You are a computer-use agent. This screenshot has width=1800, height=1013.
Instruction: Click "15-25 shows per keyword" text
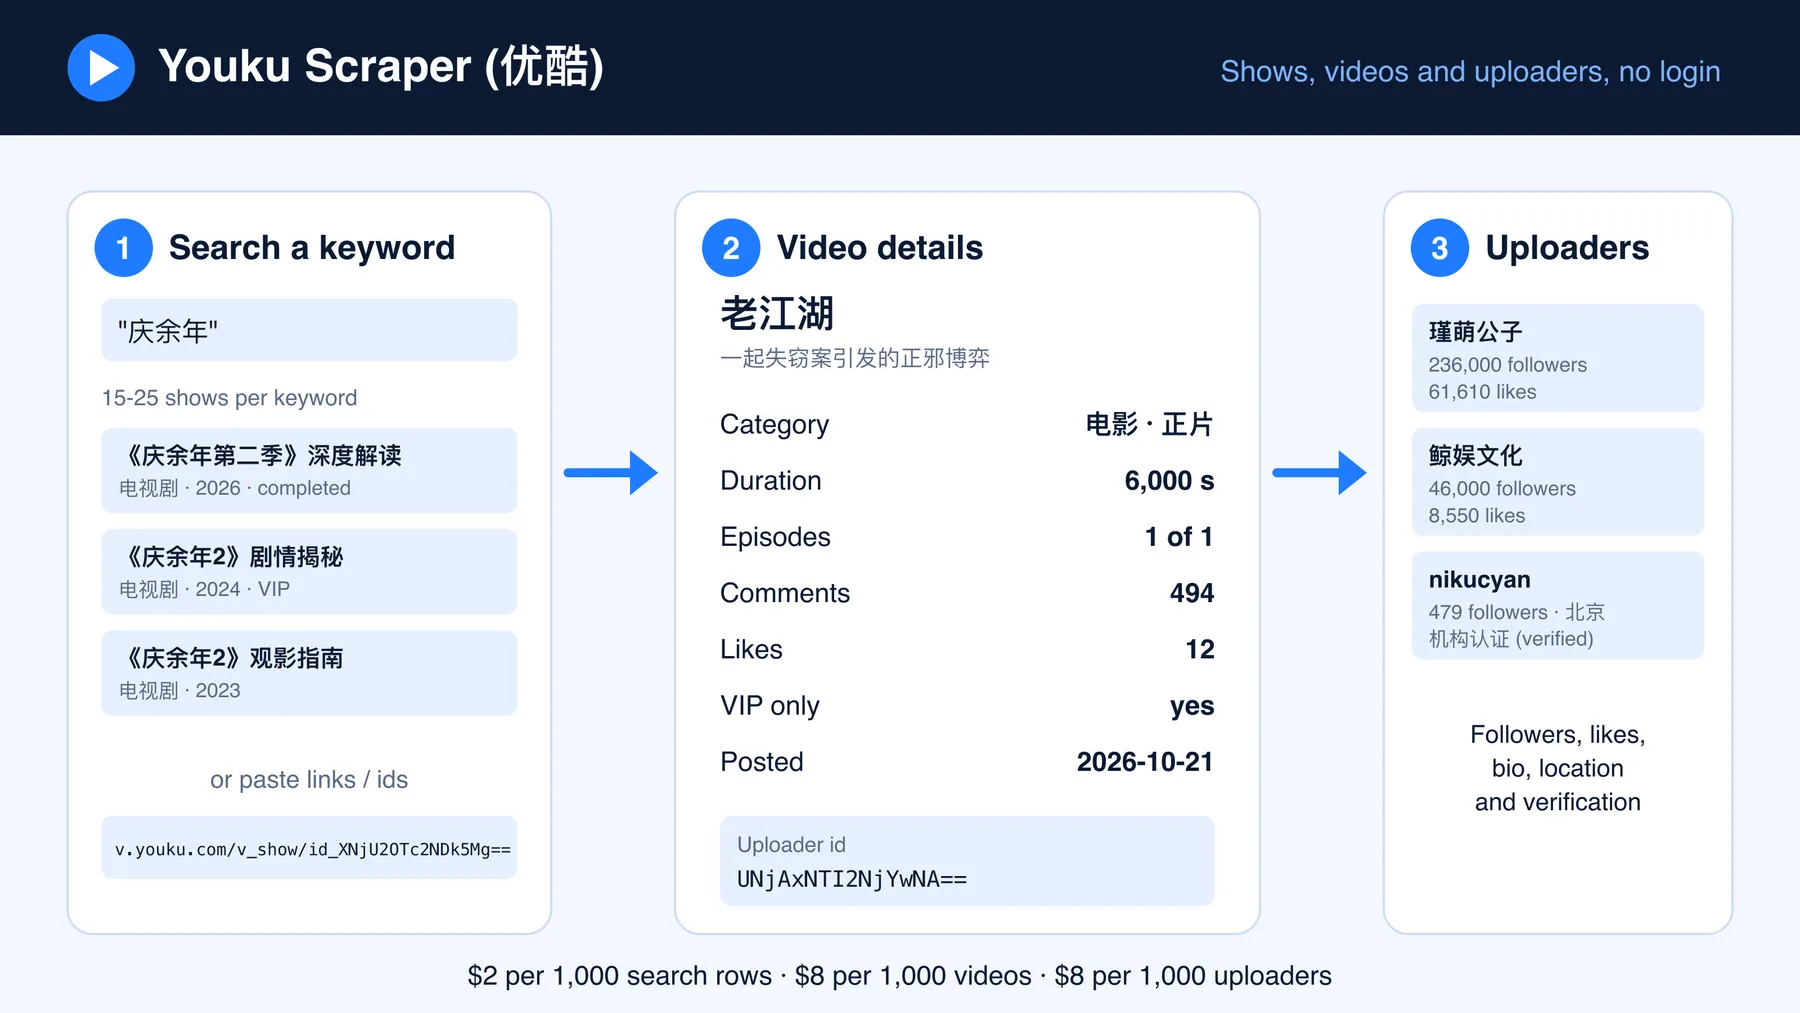[x=229, y=397]
